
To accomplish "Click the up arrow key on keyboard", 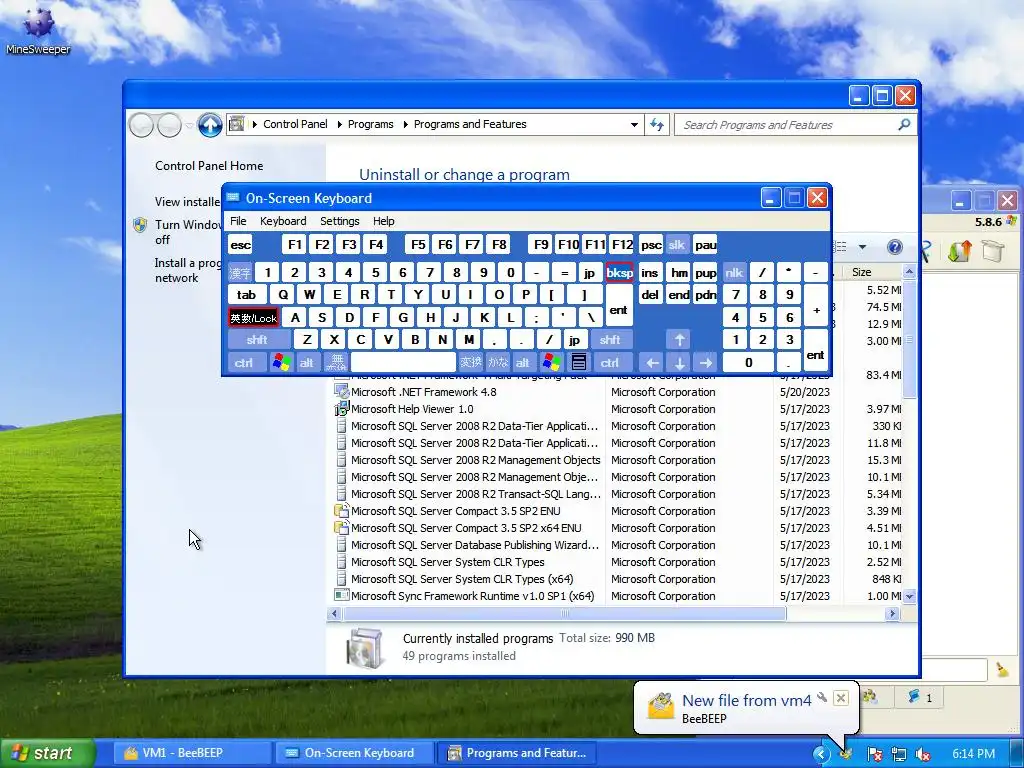I will [679, 340].
